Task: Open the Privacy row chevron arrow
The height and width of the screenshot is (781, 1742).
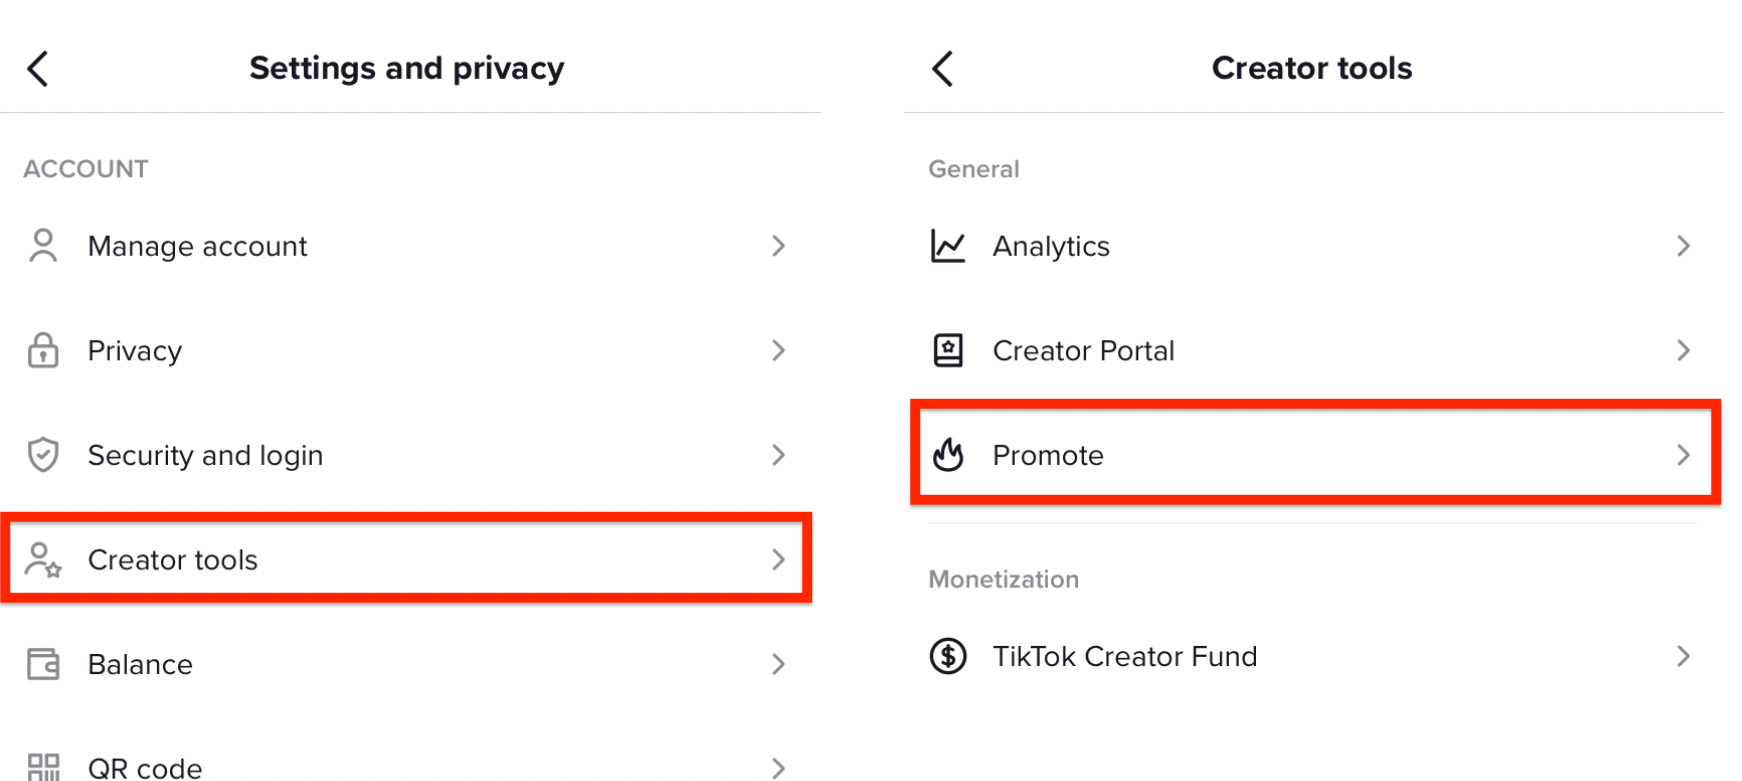Action: (779, 350)
